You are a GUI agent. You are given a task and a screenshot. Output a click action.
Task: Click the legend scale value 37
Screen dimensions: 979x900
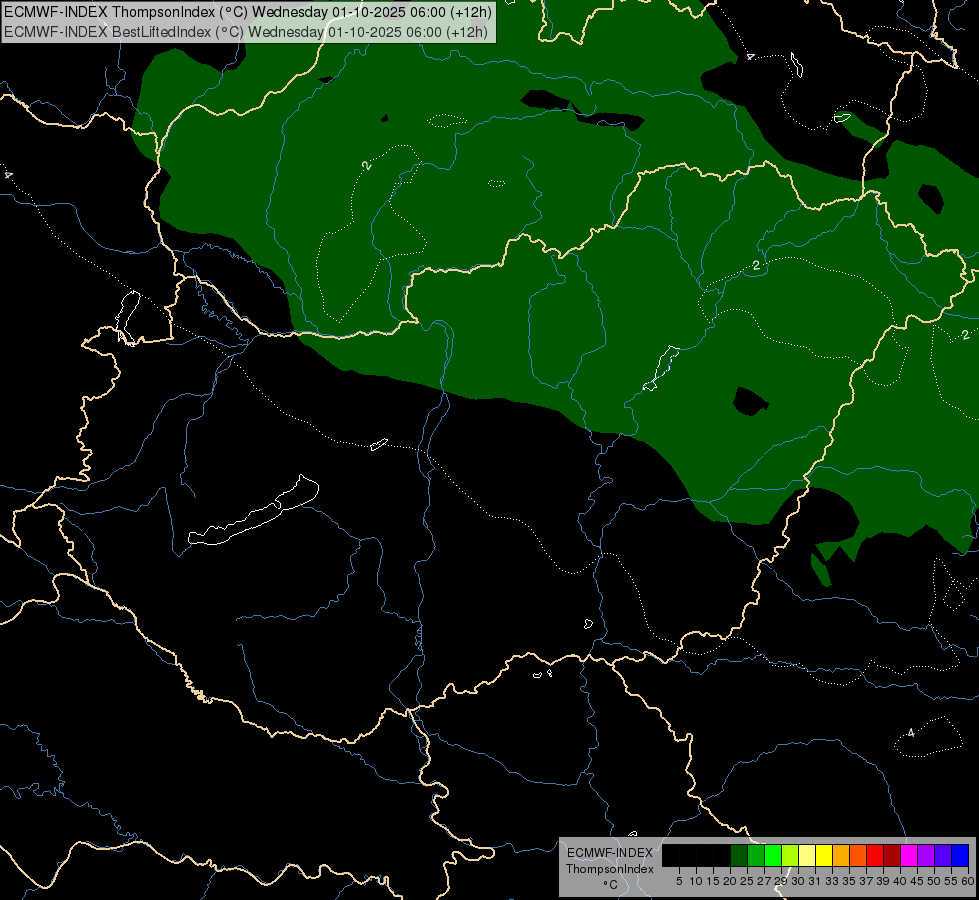[865, 881]
